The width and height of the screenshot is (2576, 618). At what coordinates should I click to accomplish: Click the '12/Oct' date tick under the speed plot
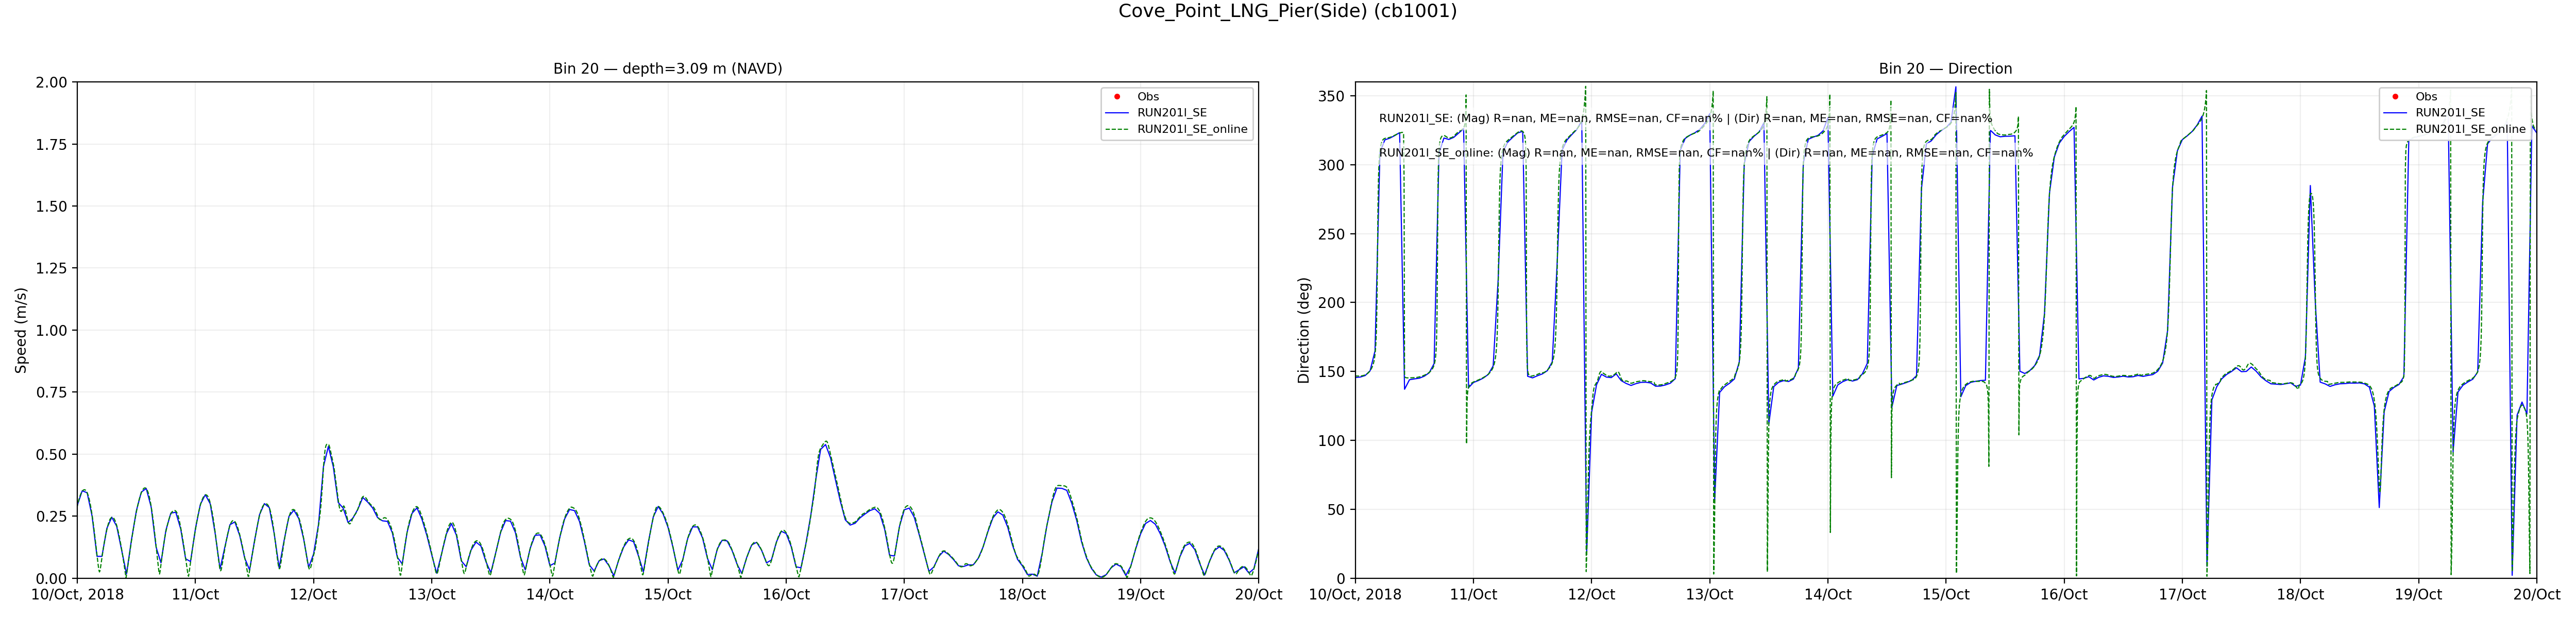pyautogui.click(x=313, y=594)
